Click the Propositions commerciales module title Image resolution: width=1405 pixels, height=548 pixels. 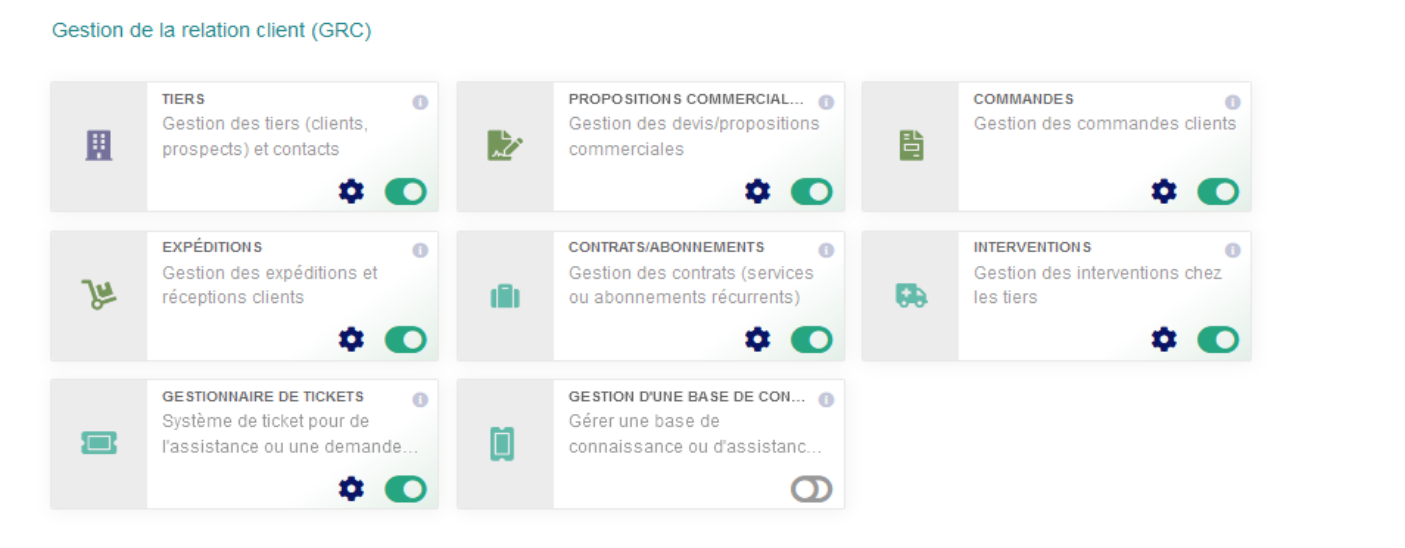pos(686,99)
